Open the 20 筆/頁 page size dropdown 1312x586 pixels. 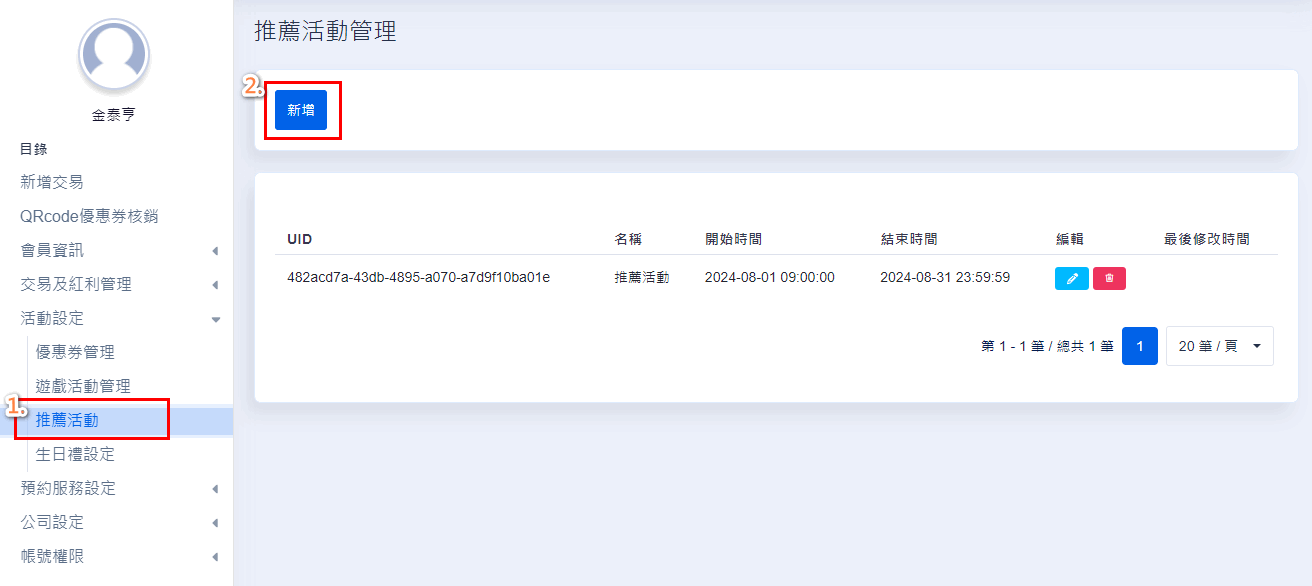pyautogui.click(x=1219, y=345)
